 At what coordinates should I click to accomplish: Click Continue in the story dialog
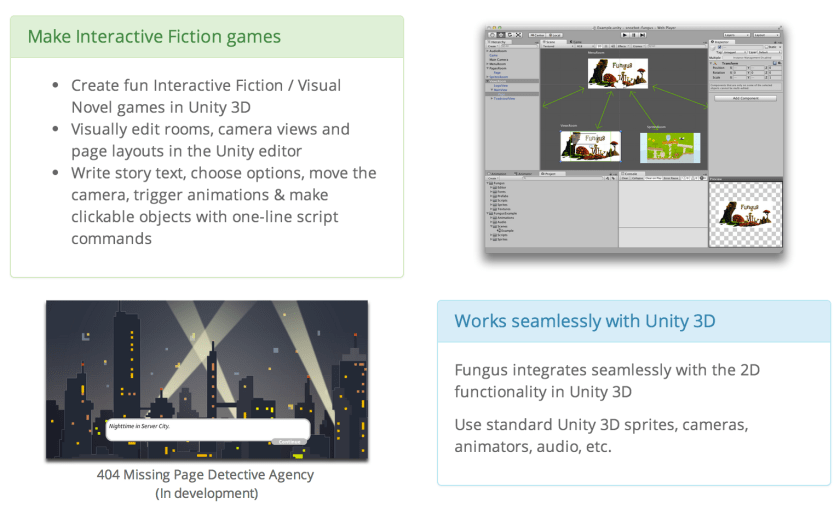coord(288,441)
